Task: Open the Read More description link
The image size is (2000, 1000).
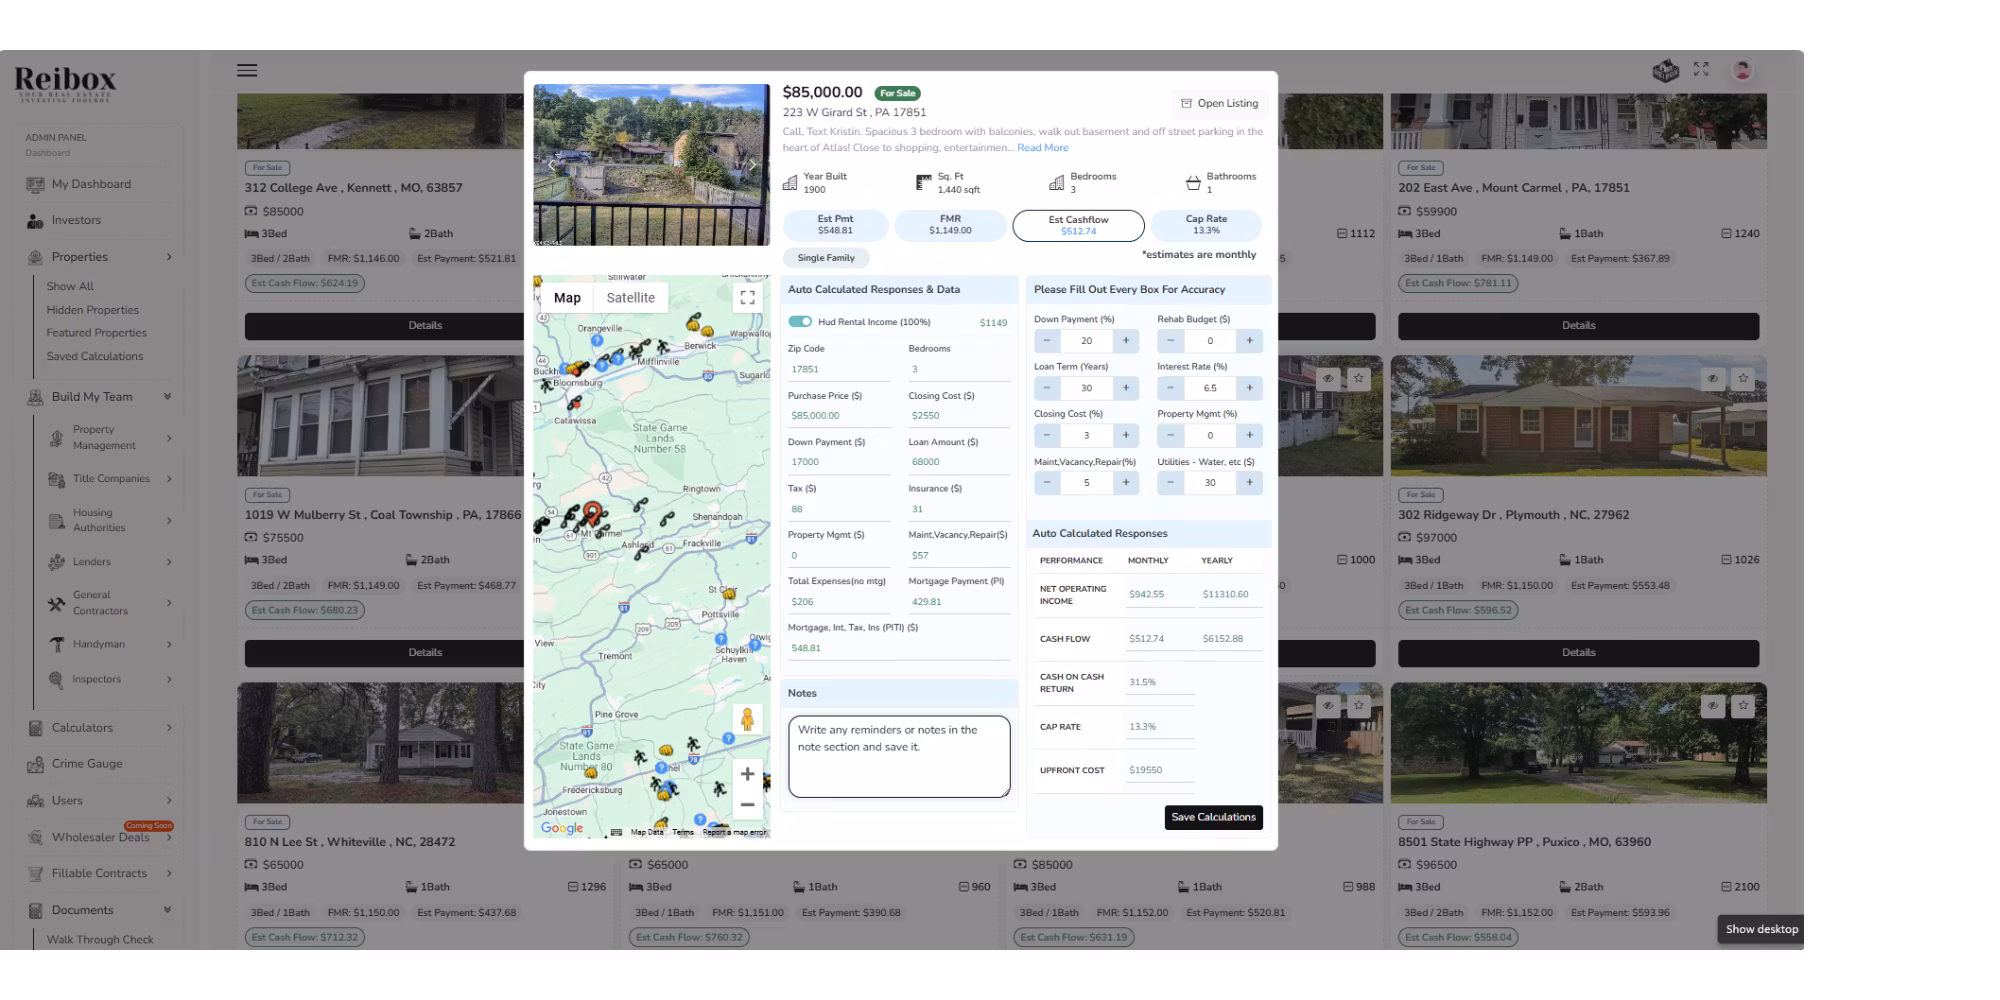Action: coord(1042,148)
